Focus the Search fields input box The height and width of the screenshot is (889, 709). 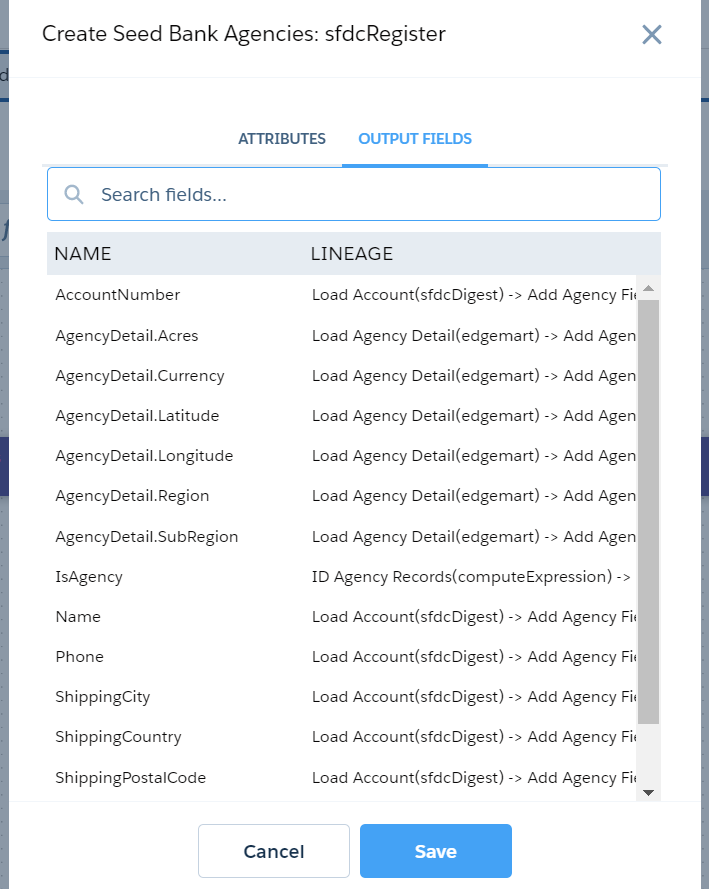370,194
